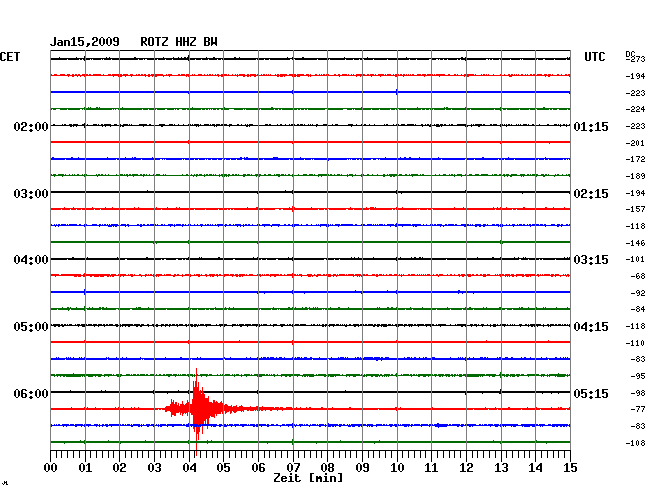Select the 04:00 CET time label

[x=31, y=260]
